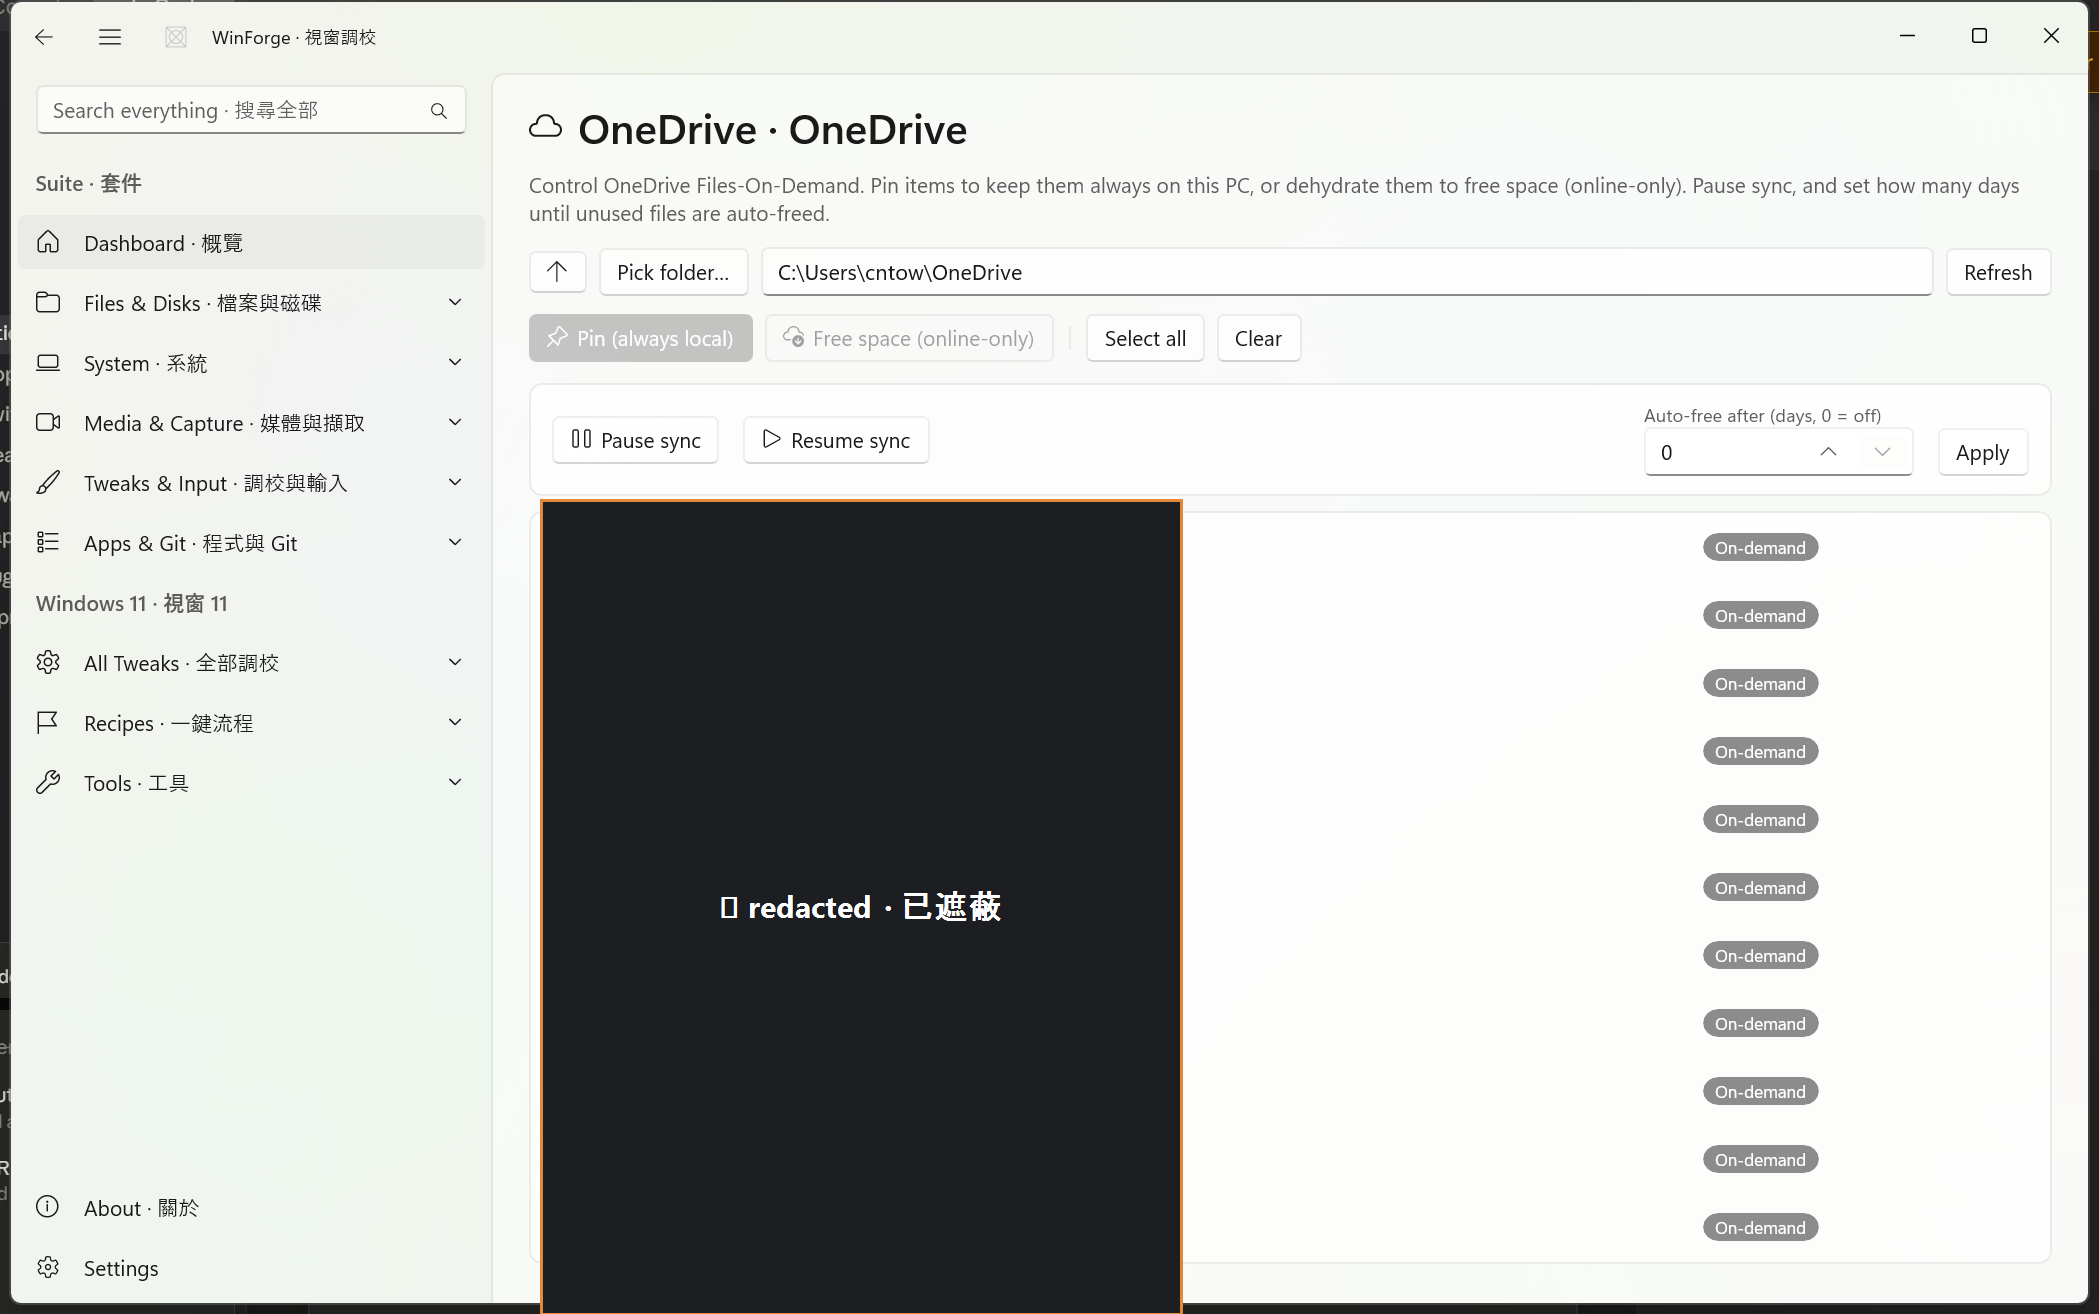Click Pick folder... button
This screenshot has width=2099, height=1314.
click(673, 272)
